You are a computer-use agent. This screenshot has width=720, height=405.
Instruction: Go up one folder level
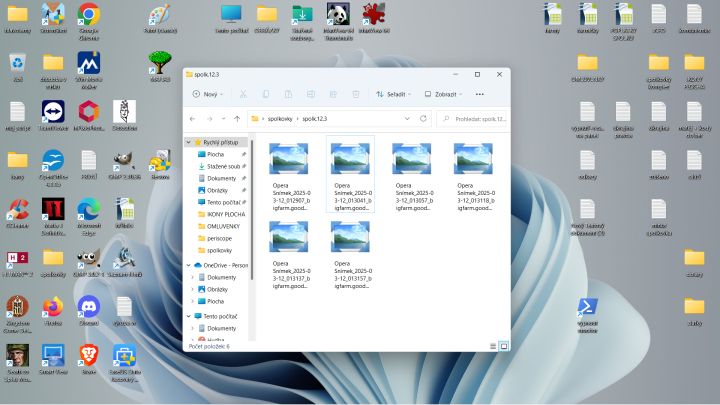[237, 119]
